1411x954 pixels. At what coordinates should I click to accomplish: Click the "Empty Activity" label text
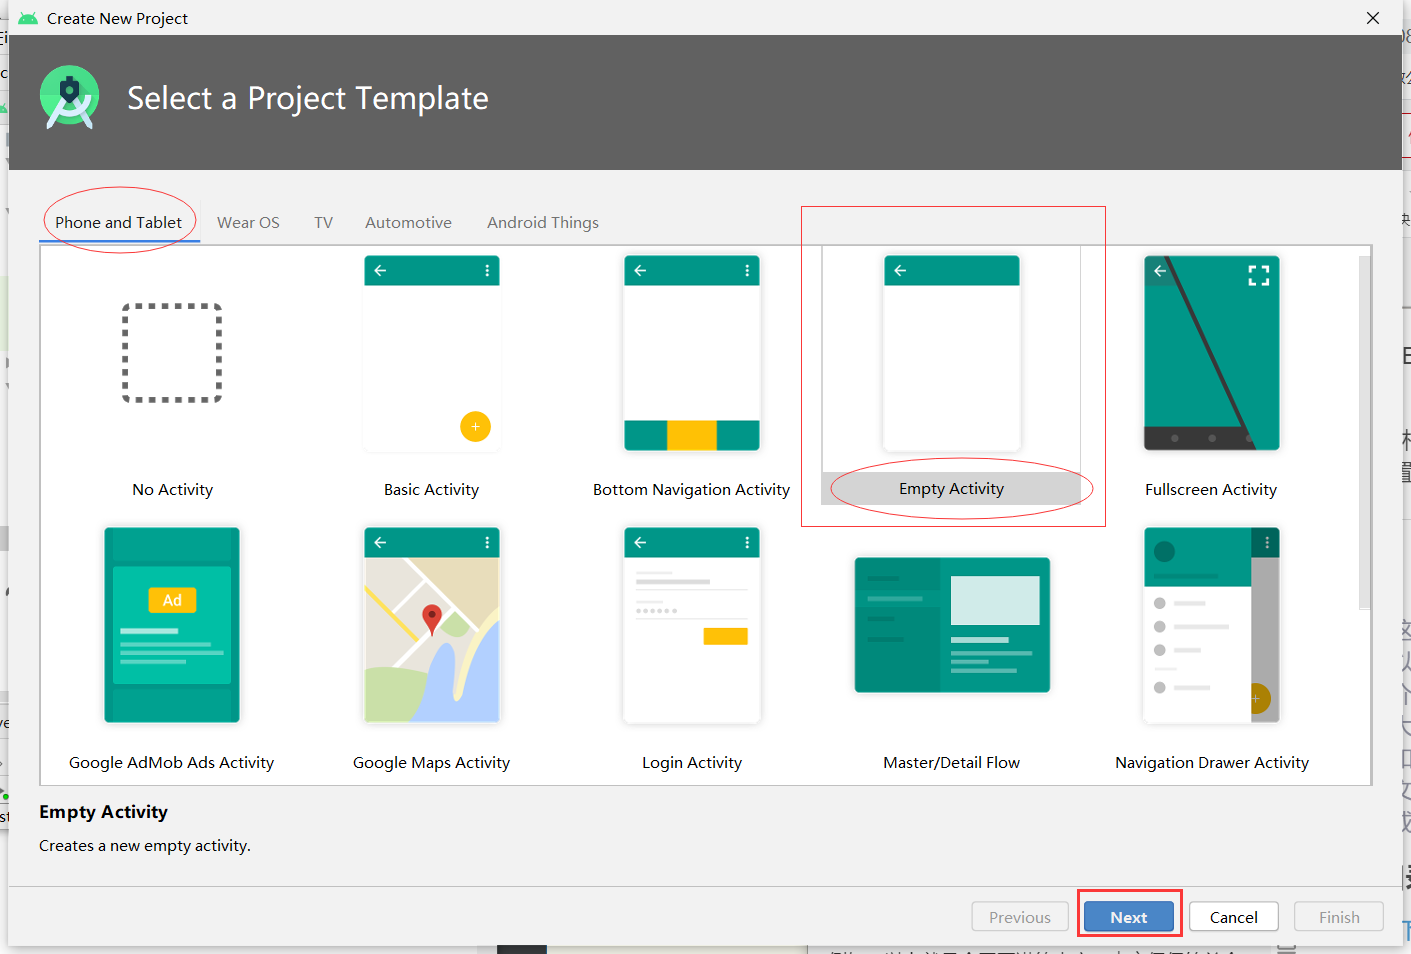(951, 488)
